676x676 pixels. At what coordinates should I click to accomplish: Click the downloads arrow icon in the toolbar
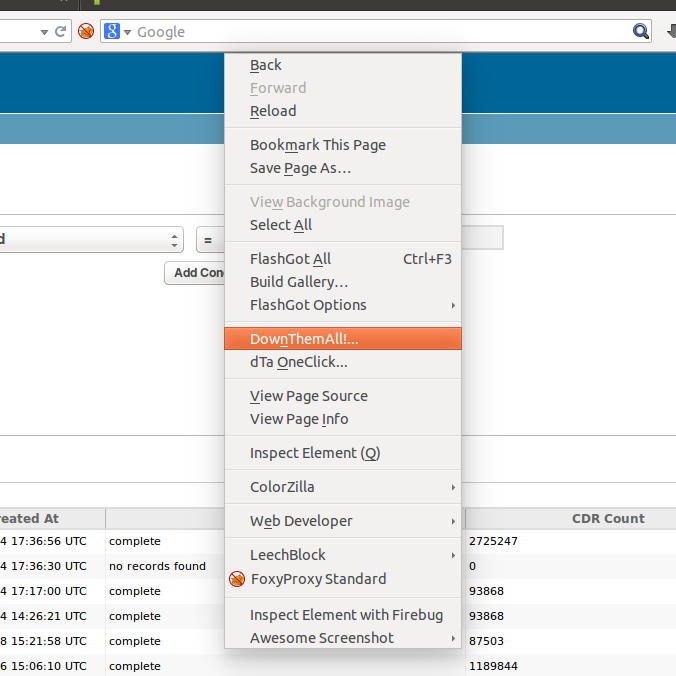pos(671,31)
